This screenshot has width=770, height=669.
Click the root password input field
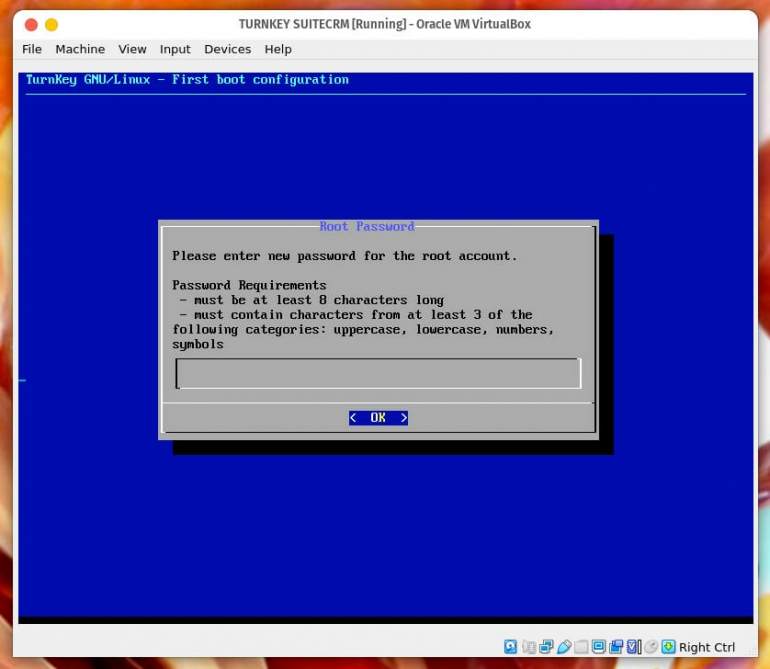pyautogui.click(x=378, y=373)
